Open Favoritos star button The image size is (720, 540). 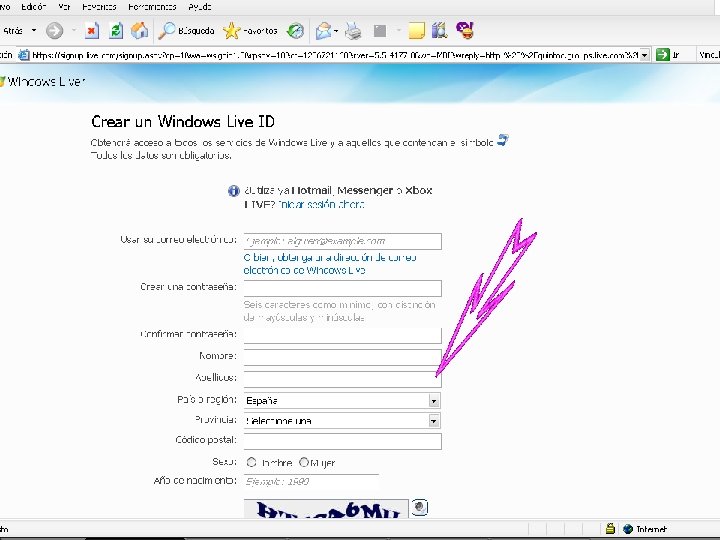250,31
